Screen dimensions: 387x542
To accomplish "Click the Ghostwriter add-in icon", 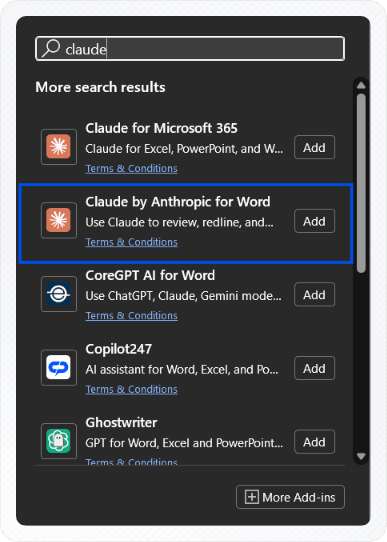I will pos(59,441).
